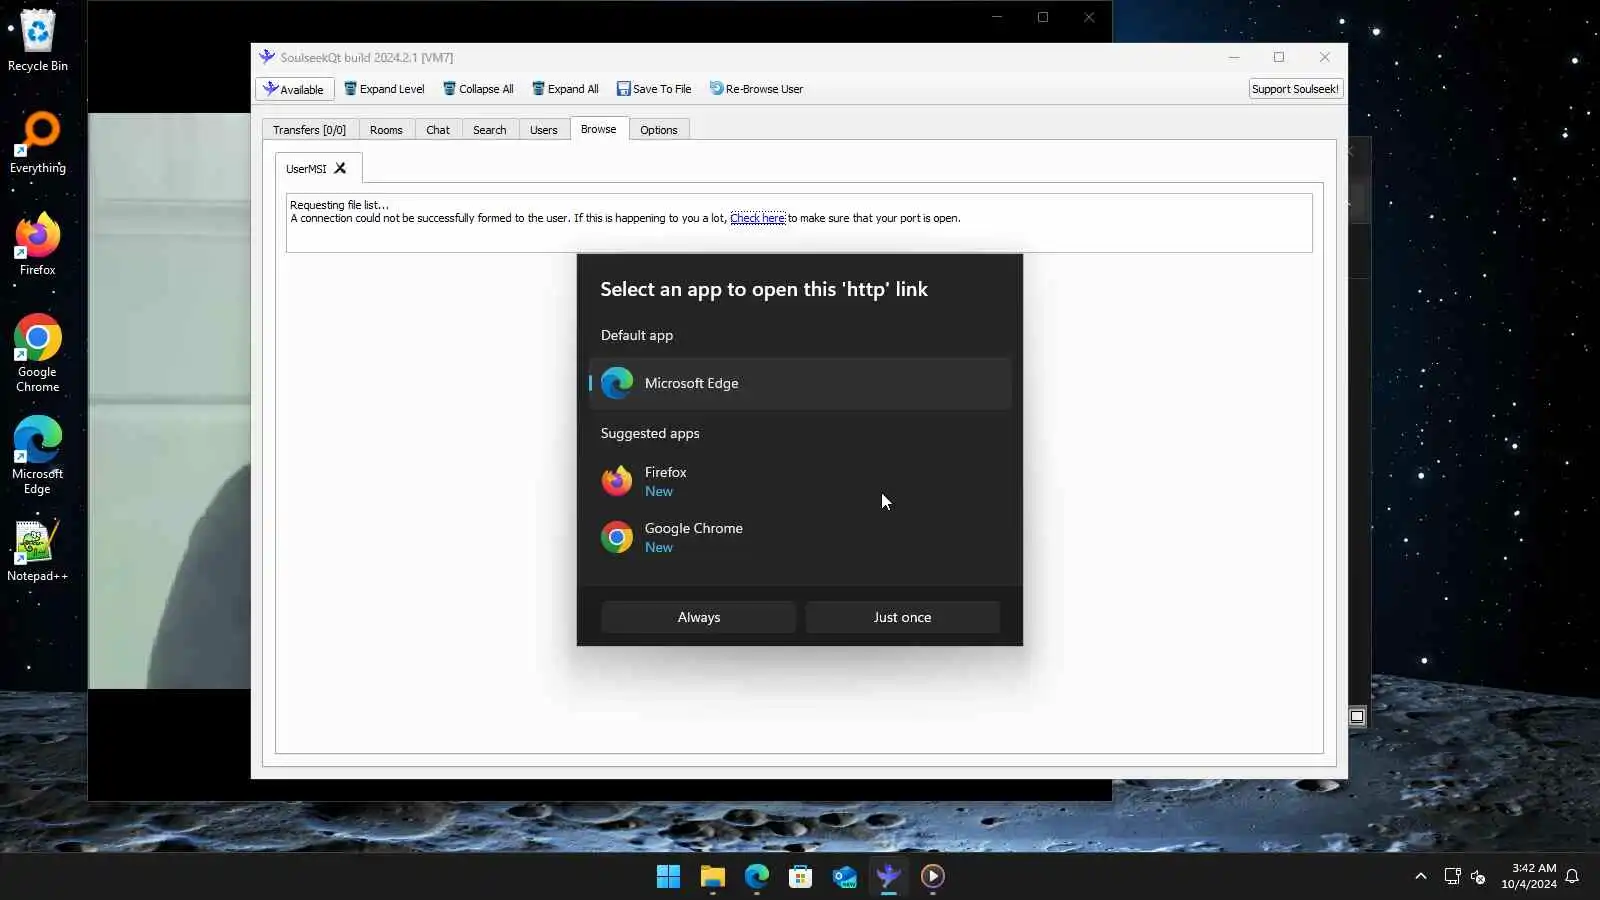
Task: Click Expand All toolbar button
Action: (565, 89)
